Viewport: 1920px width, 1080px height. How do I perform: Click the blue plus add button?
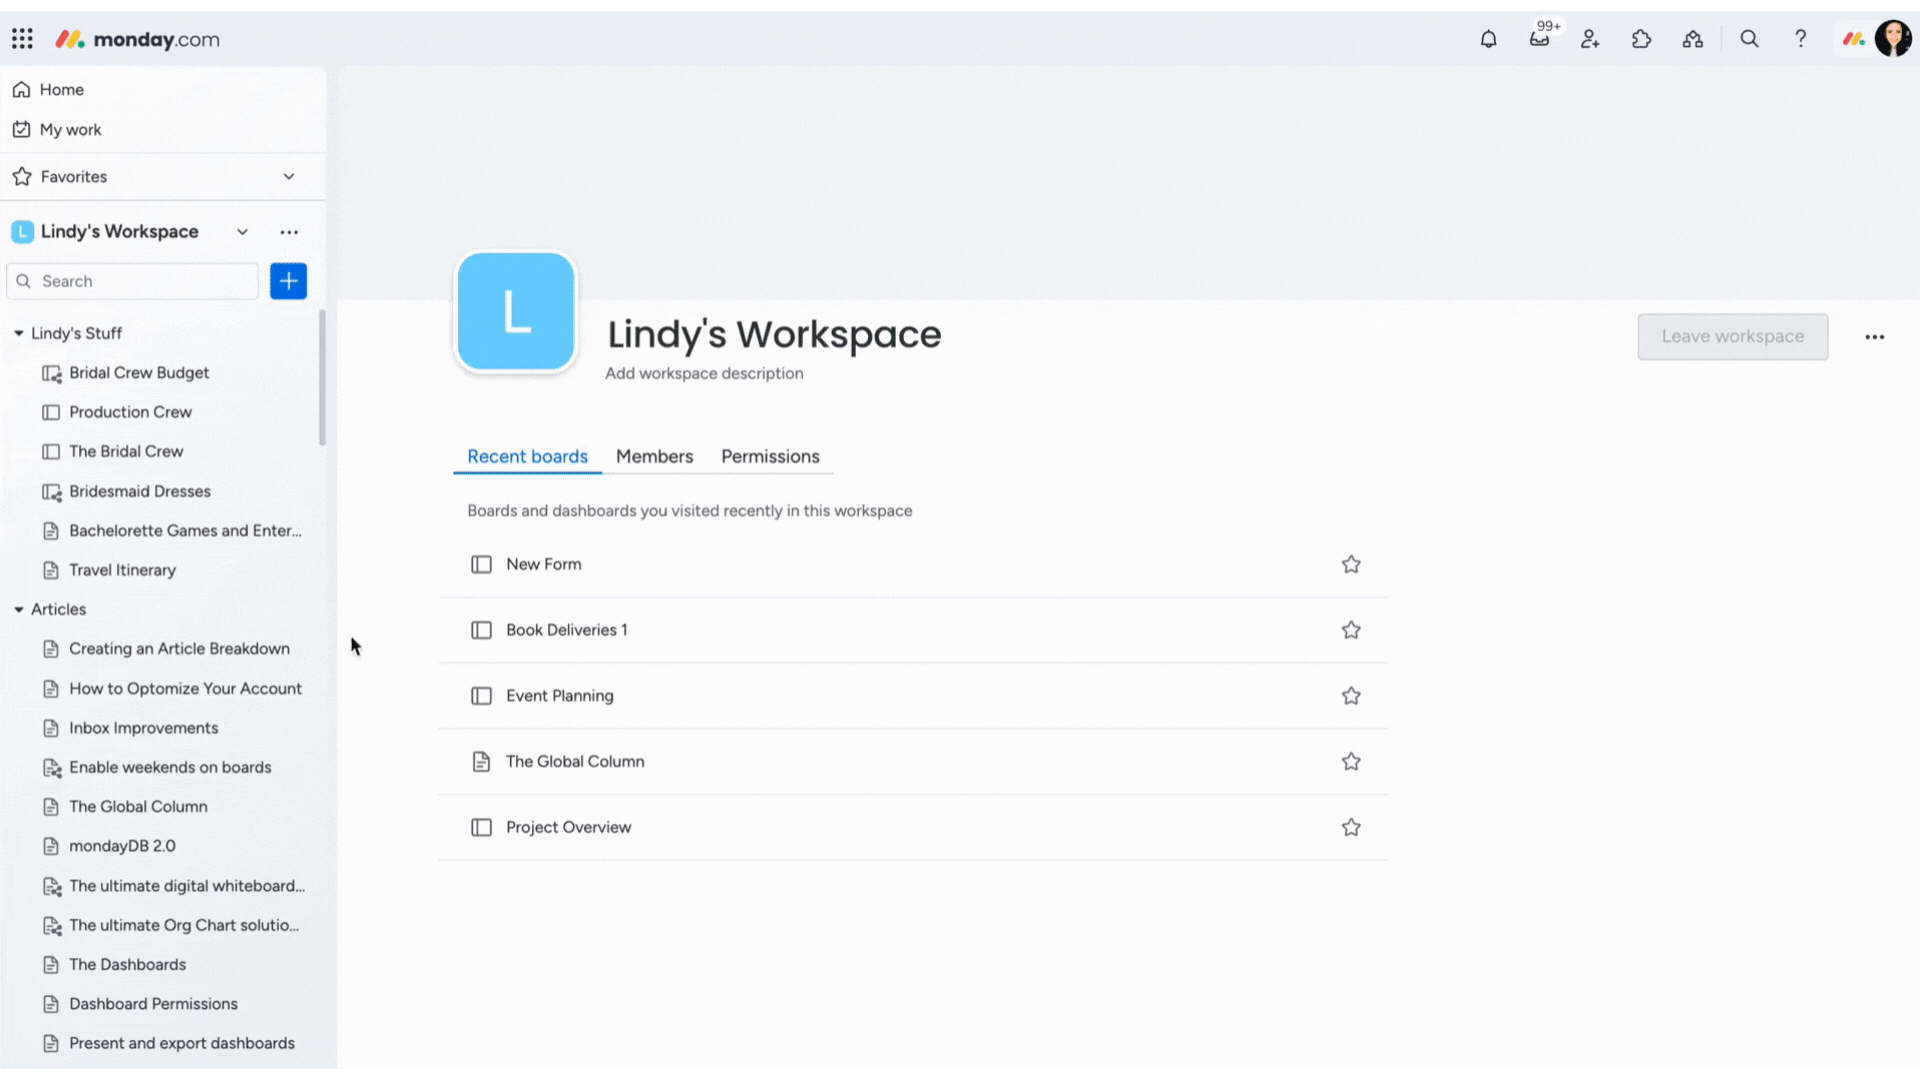pyautogui.click(x=288, y=281)
